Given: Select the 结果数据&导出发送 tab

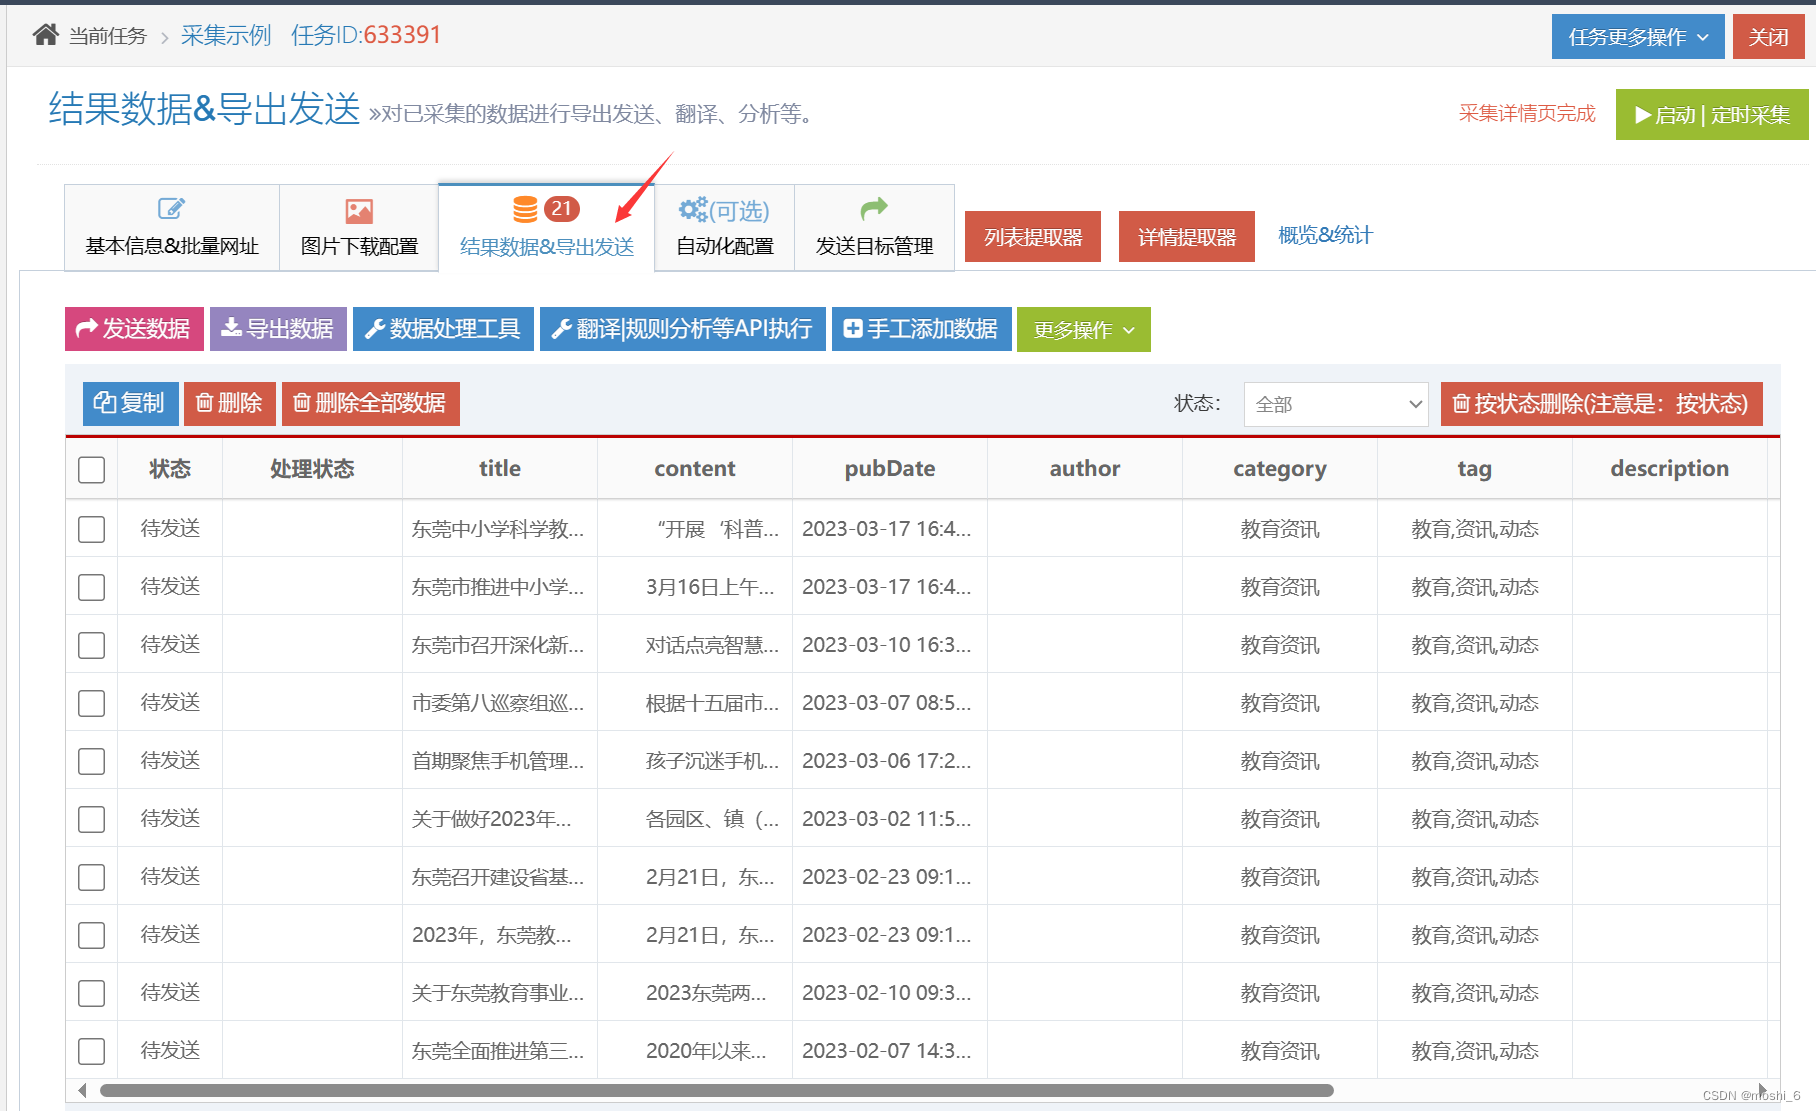Looking at the screenshot, I should click(547, 227).
